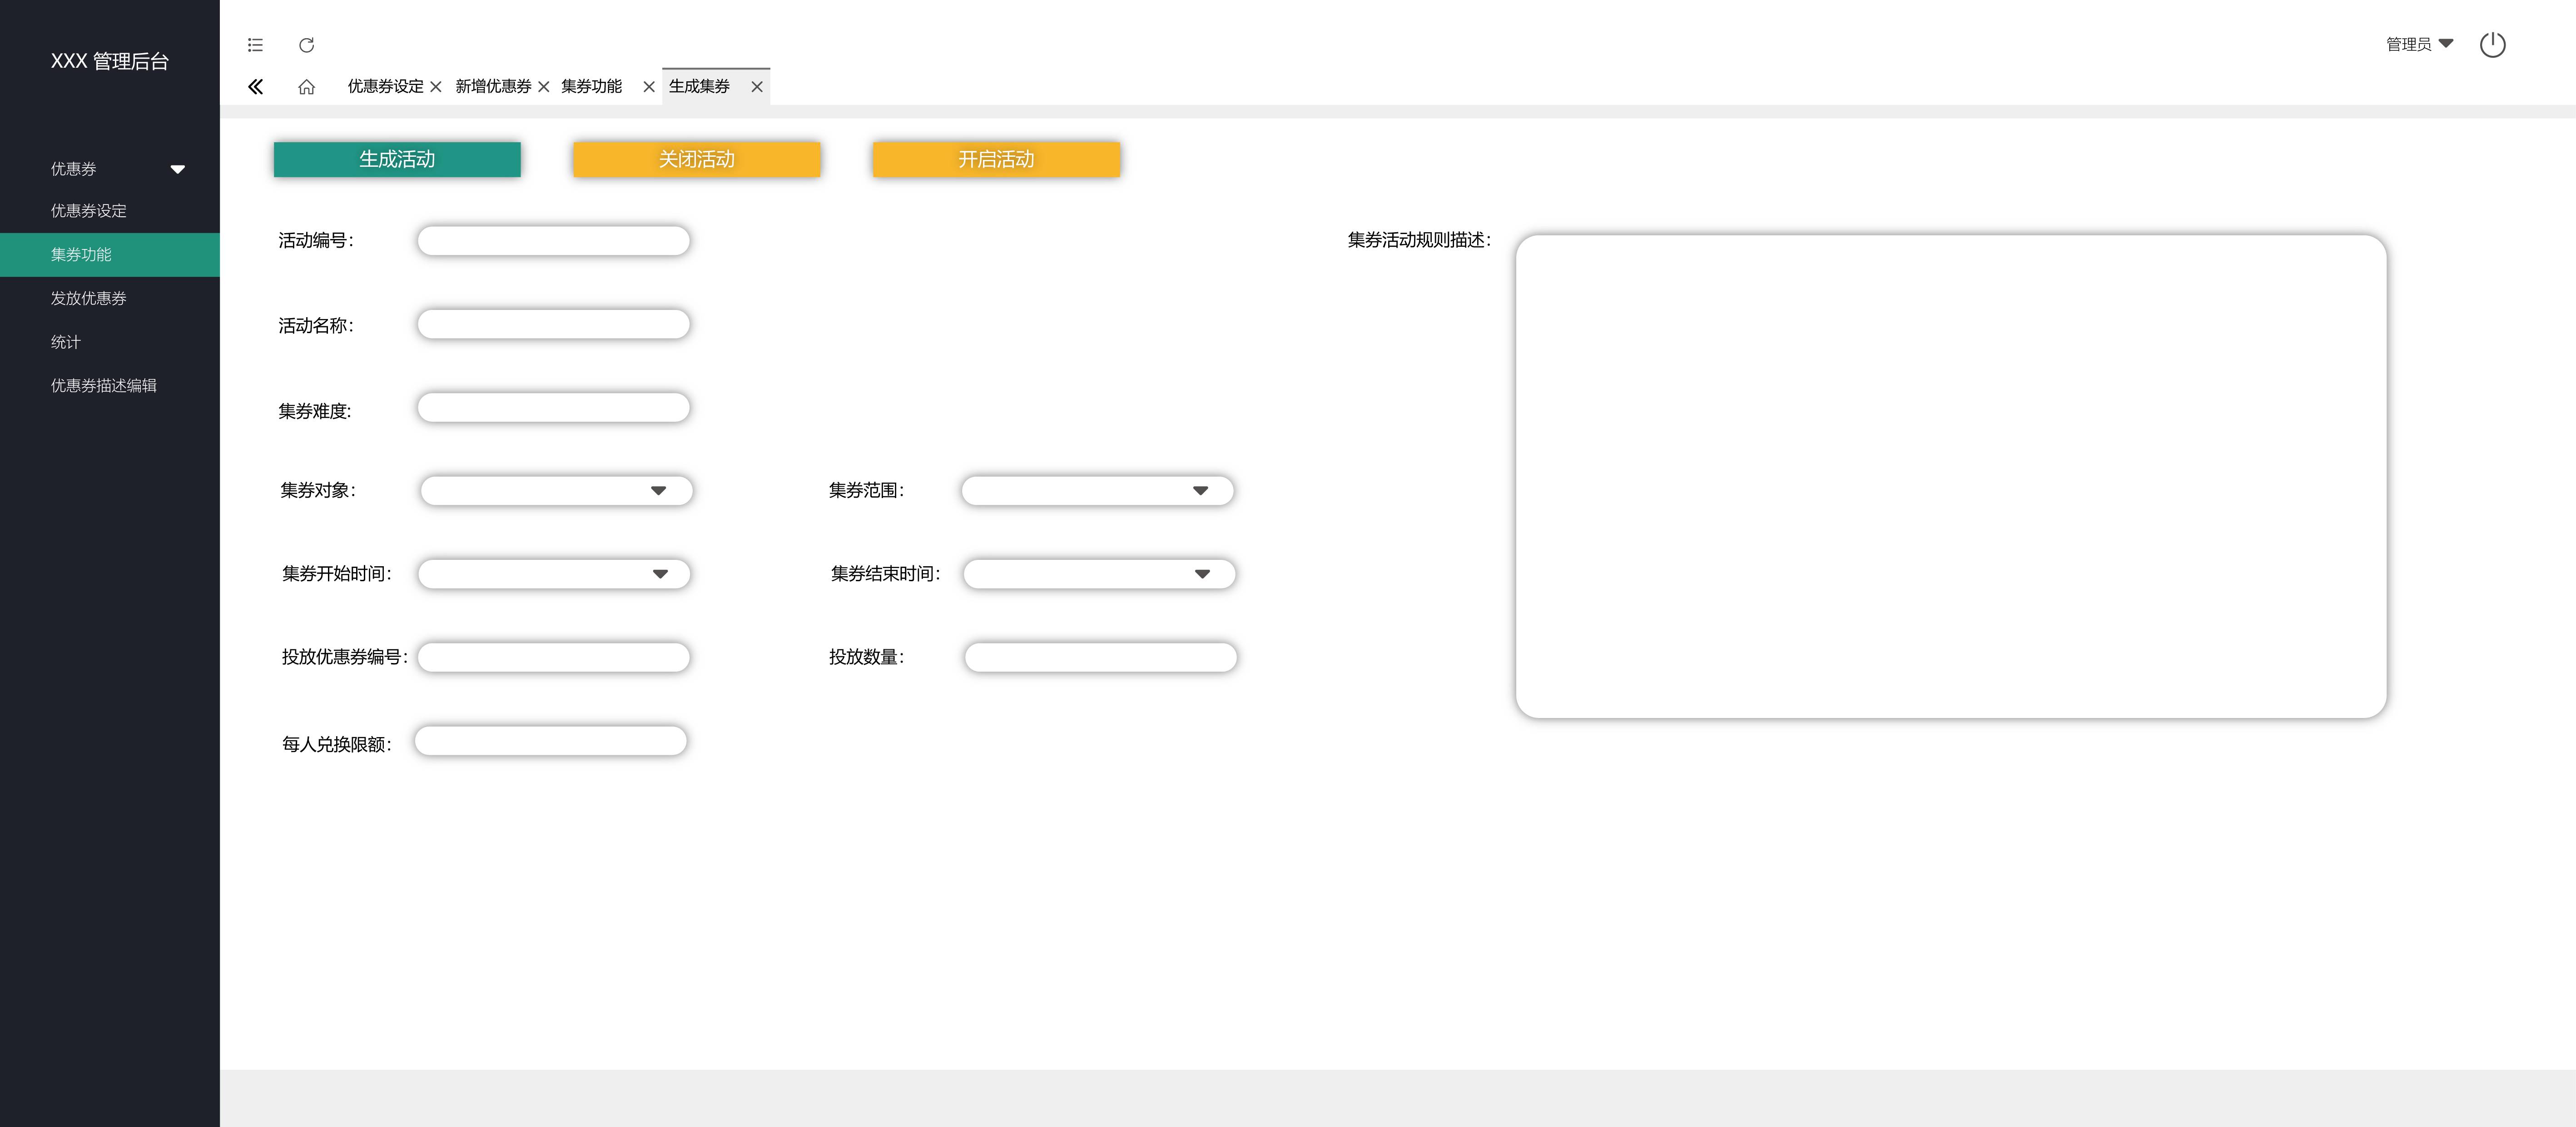
Task: Open the 集券范围 dropdown
Action: [1200, 491]
